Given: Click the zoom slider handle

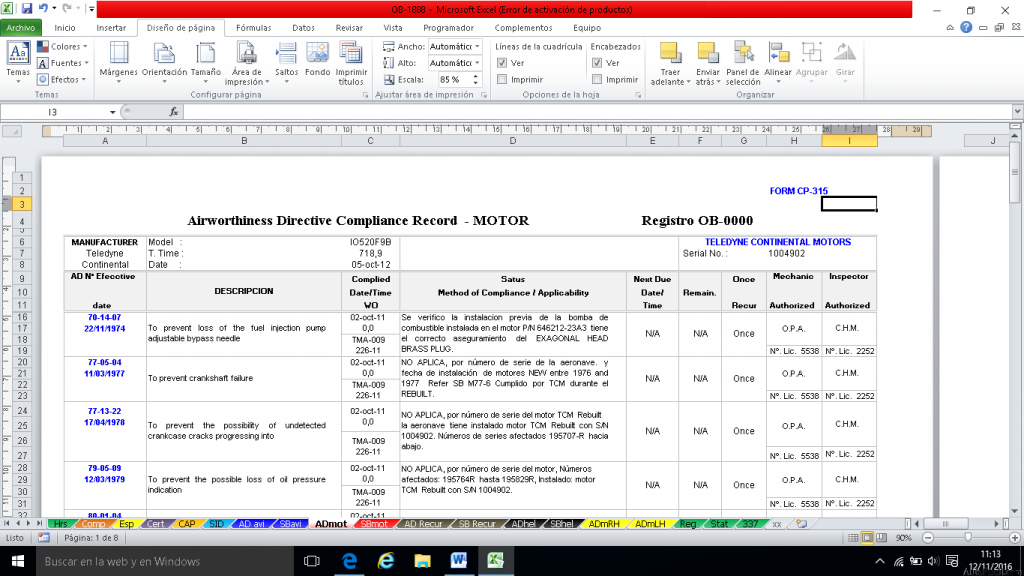Looking at the screenshot, I should pyautogui.click(x=968, y=538).
